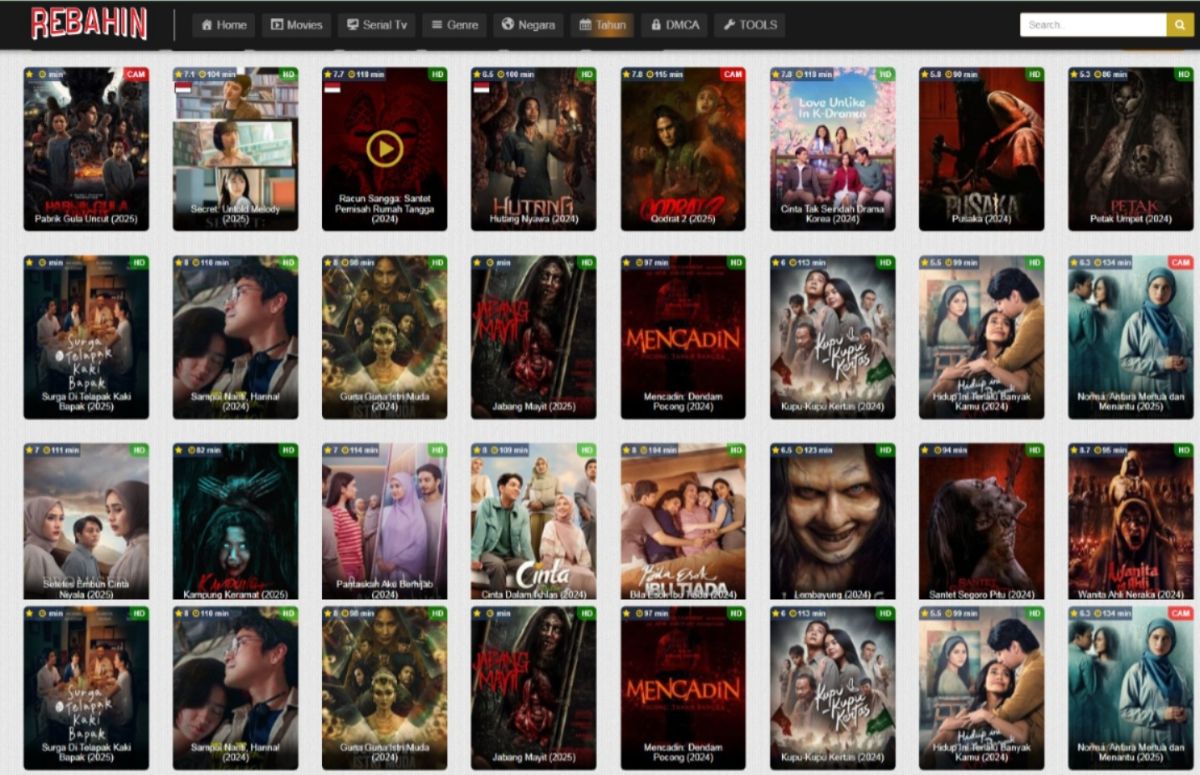Screen dimensions: 1200x775
Task: Open the Qodrat 2 (2025) title link
Action: pyautogui.click(x=683, y=219)
